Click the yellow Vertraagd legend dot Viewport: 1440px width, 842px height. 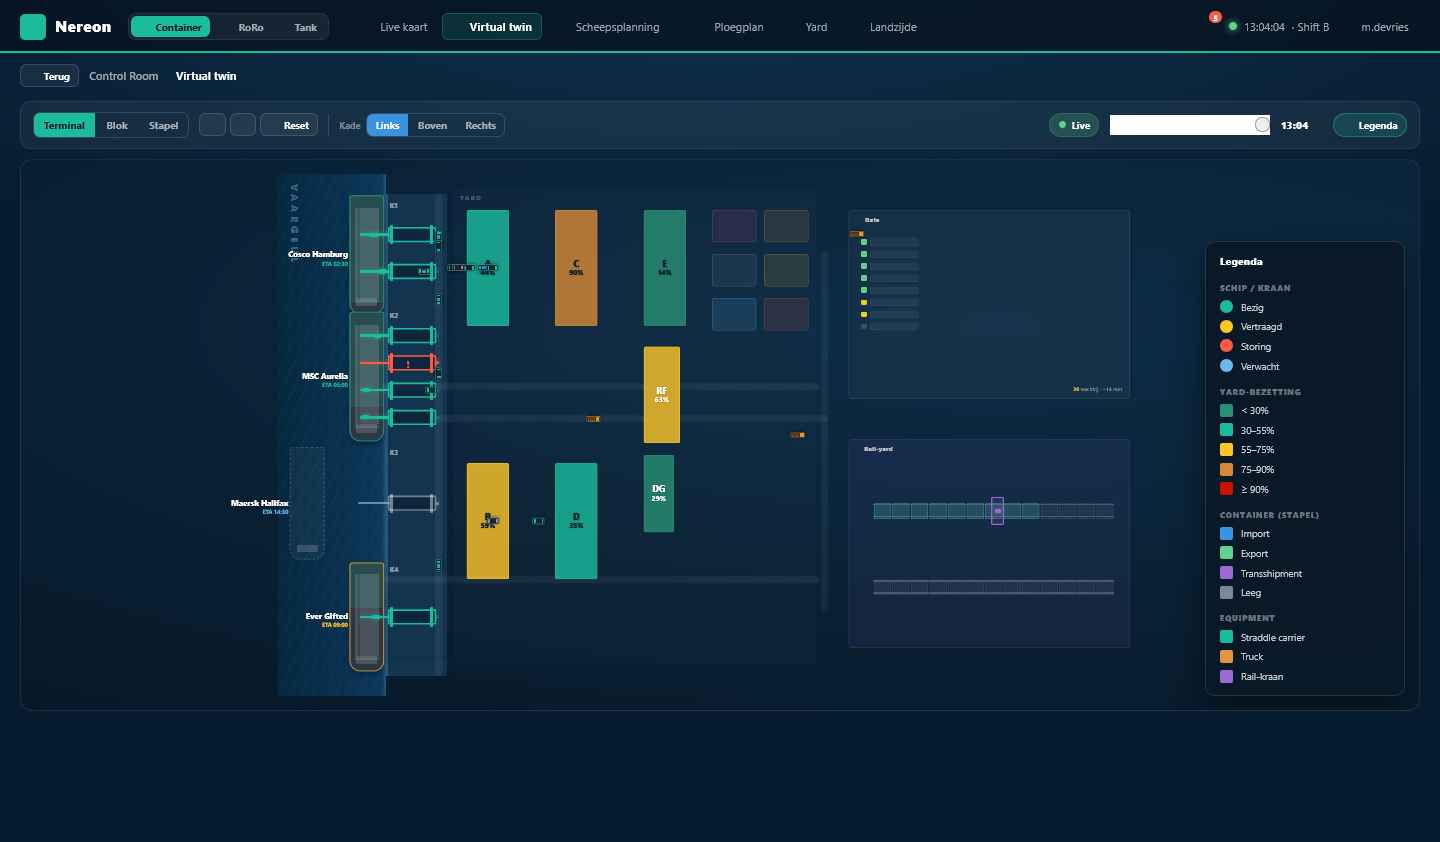pos(1226,326)
